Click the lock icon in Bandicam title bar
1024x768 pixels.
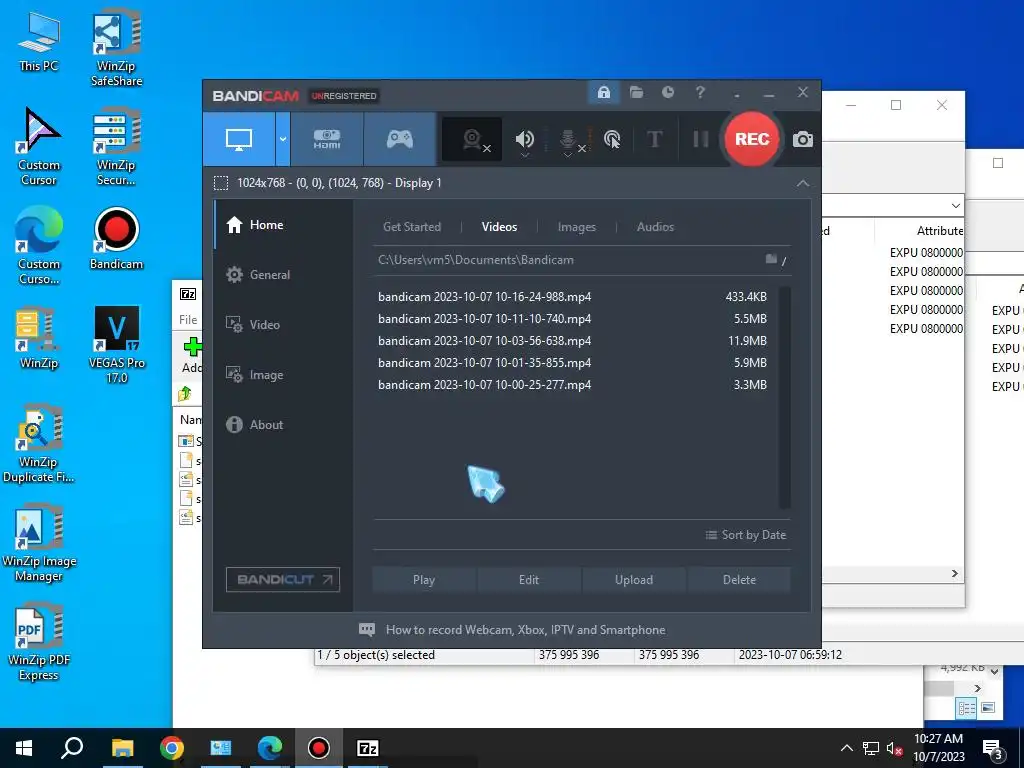(x=603, y=92)
